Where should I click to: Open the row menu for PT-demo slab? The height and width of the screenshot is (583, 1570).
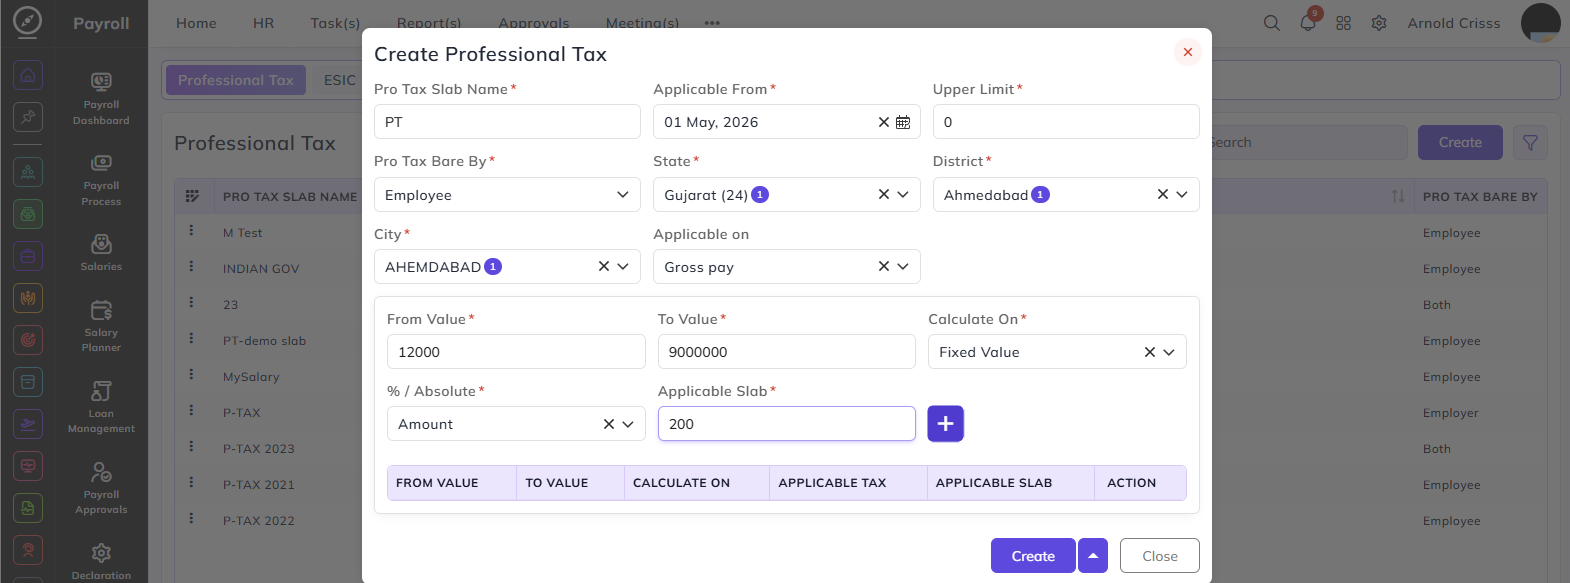pos(191,338)
